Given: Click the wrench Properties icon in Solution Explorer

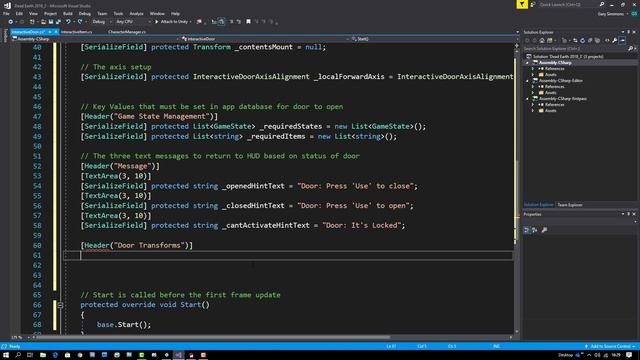Looking at the screenshot, I should 615,40.
